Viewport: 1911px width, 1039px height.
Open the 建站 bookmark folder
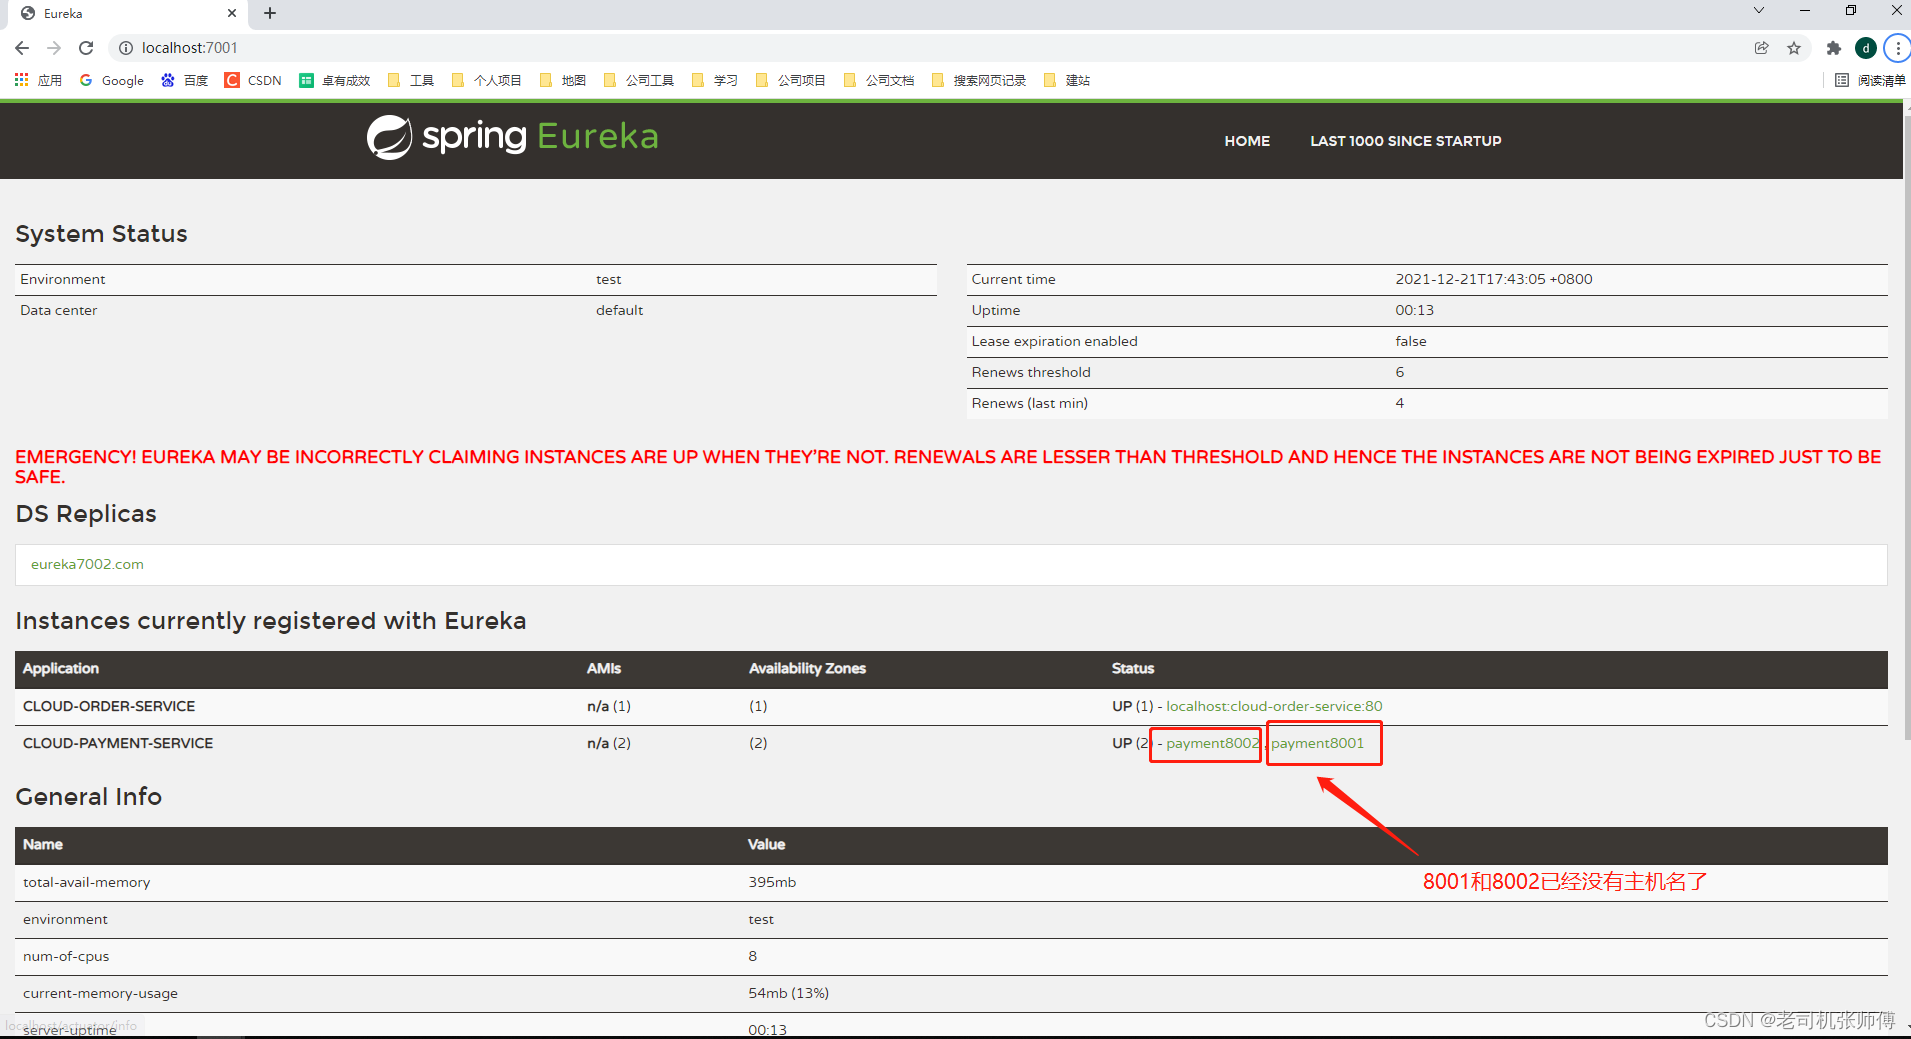(1067, 80)
